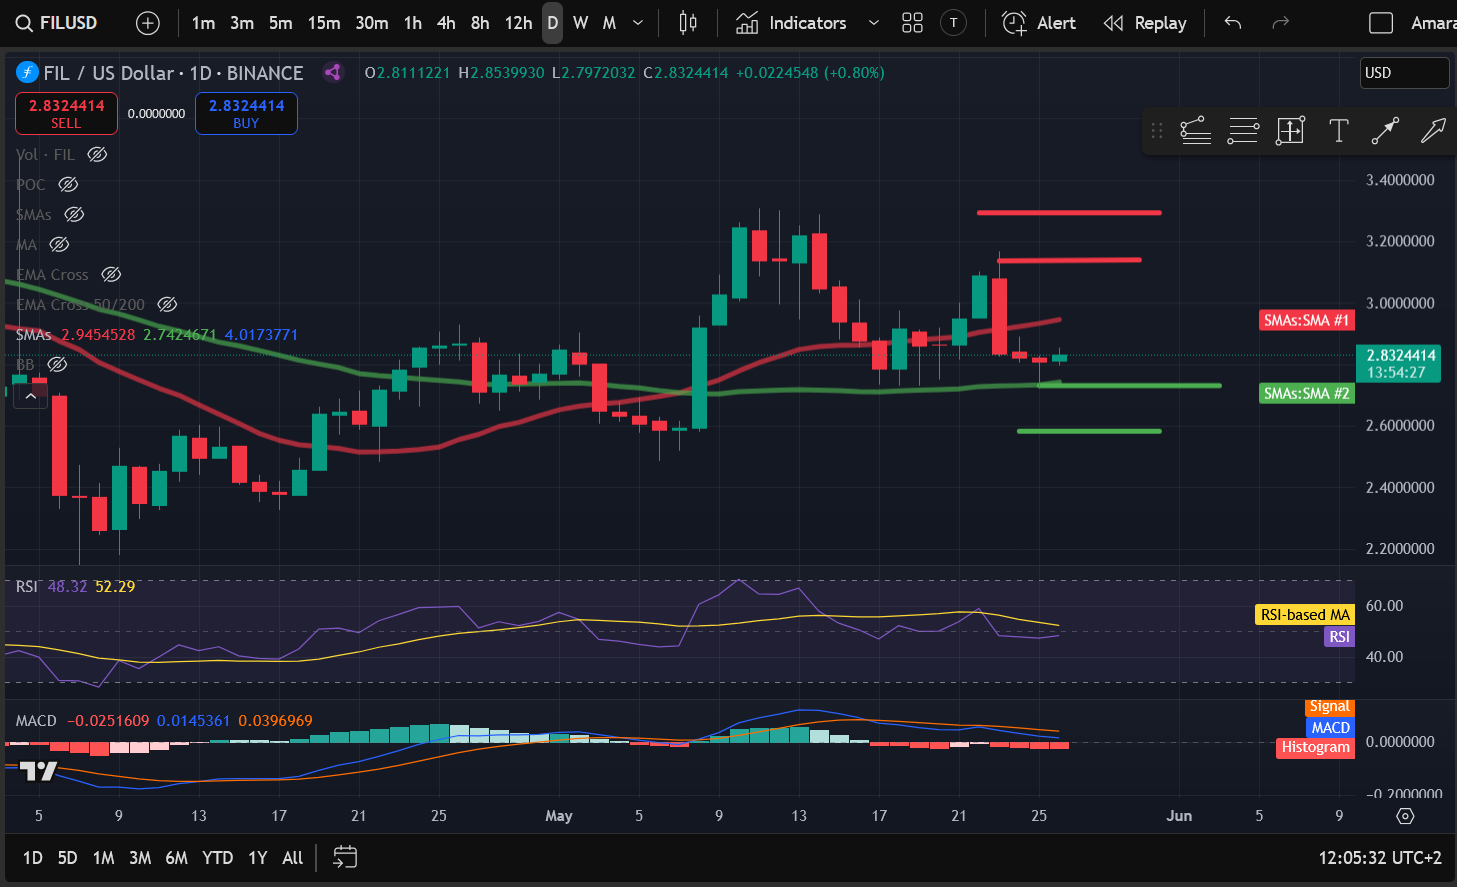Toggle visibility of Vol · FIL indicator

97,154
